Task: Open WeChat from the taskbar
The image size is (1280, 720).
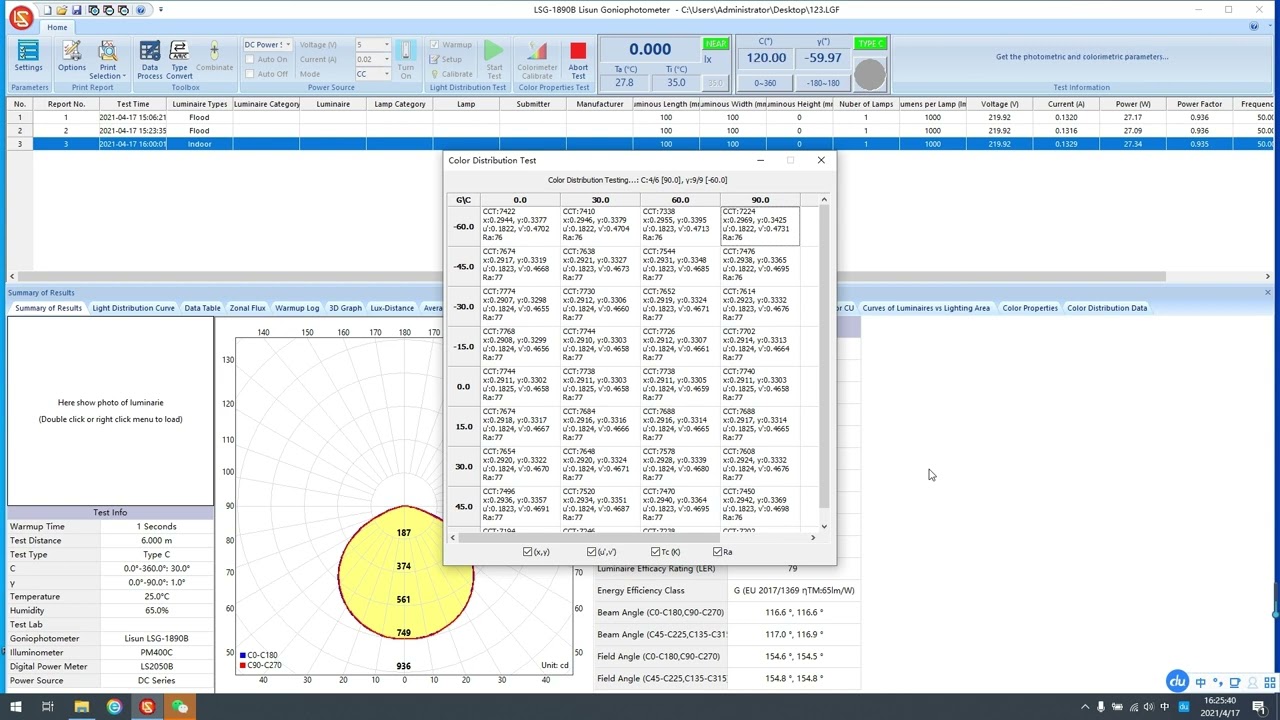Action: click(x=180, y=707)
